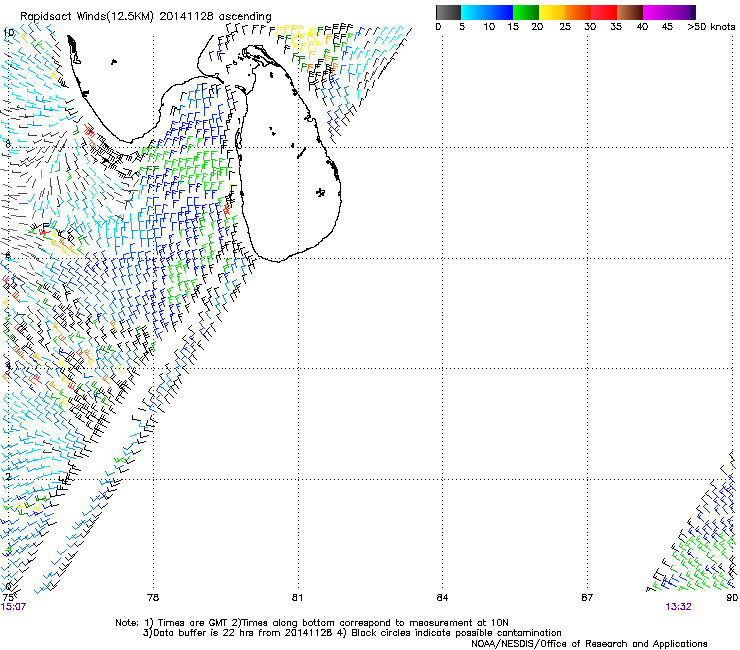The image size is (740, 650).
Task: Click the red 30-35 knots legend band
Action: pyautogui.click(x=604, y=12)
